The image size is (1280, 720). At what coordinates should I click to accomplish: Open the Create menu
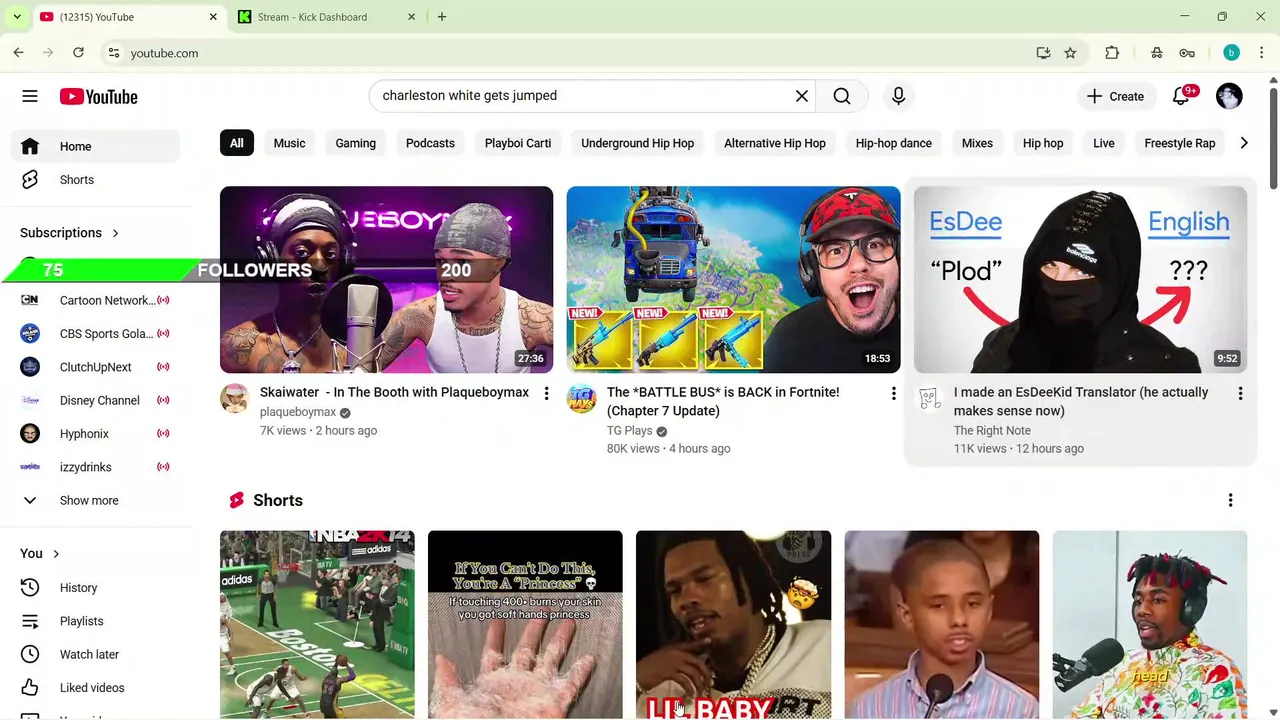coord(1115,96)
